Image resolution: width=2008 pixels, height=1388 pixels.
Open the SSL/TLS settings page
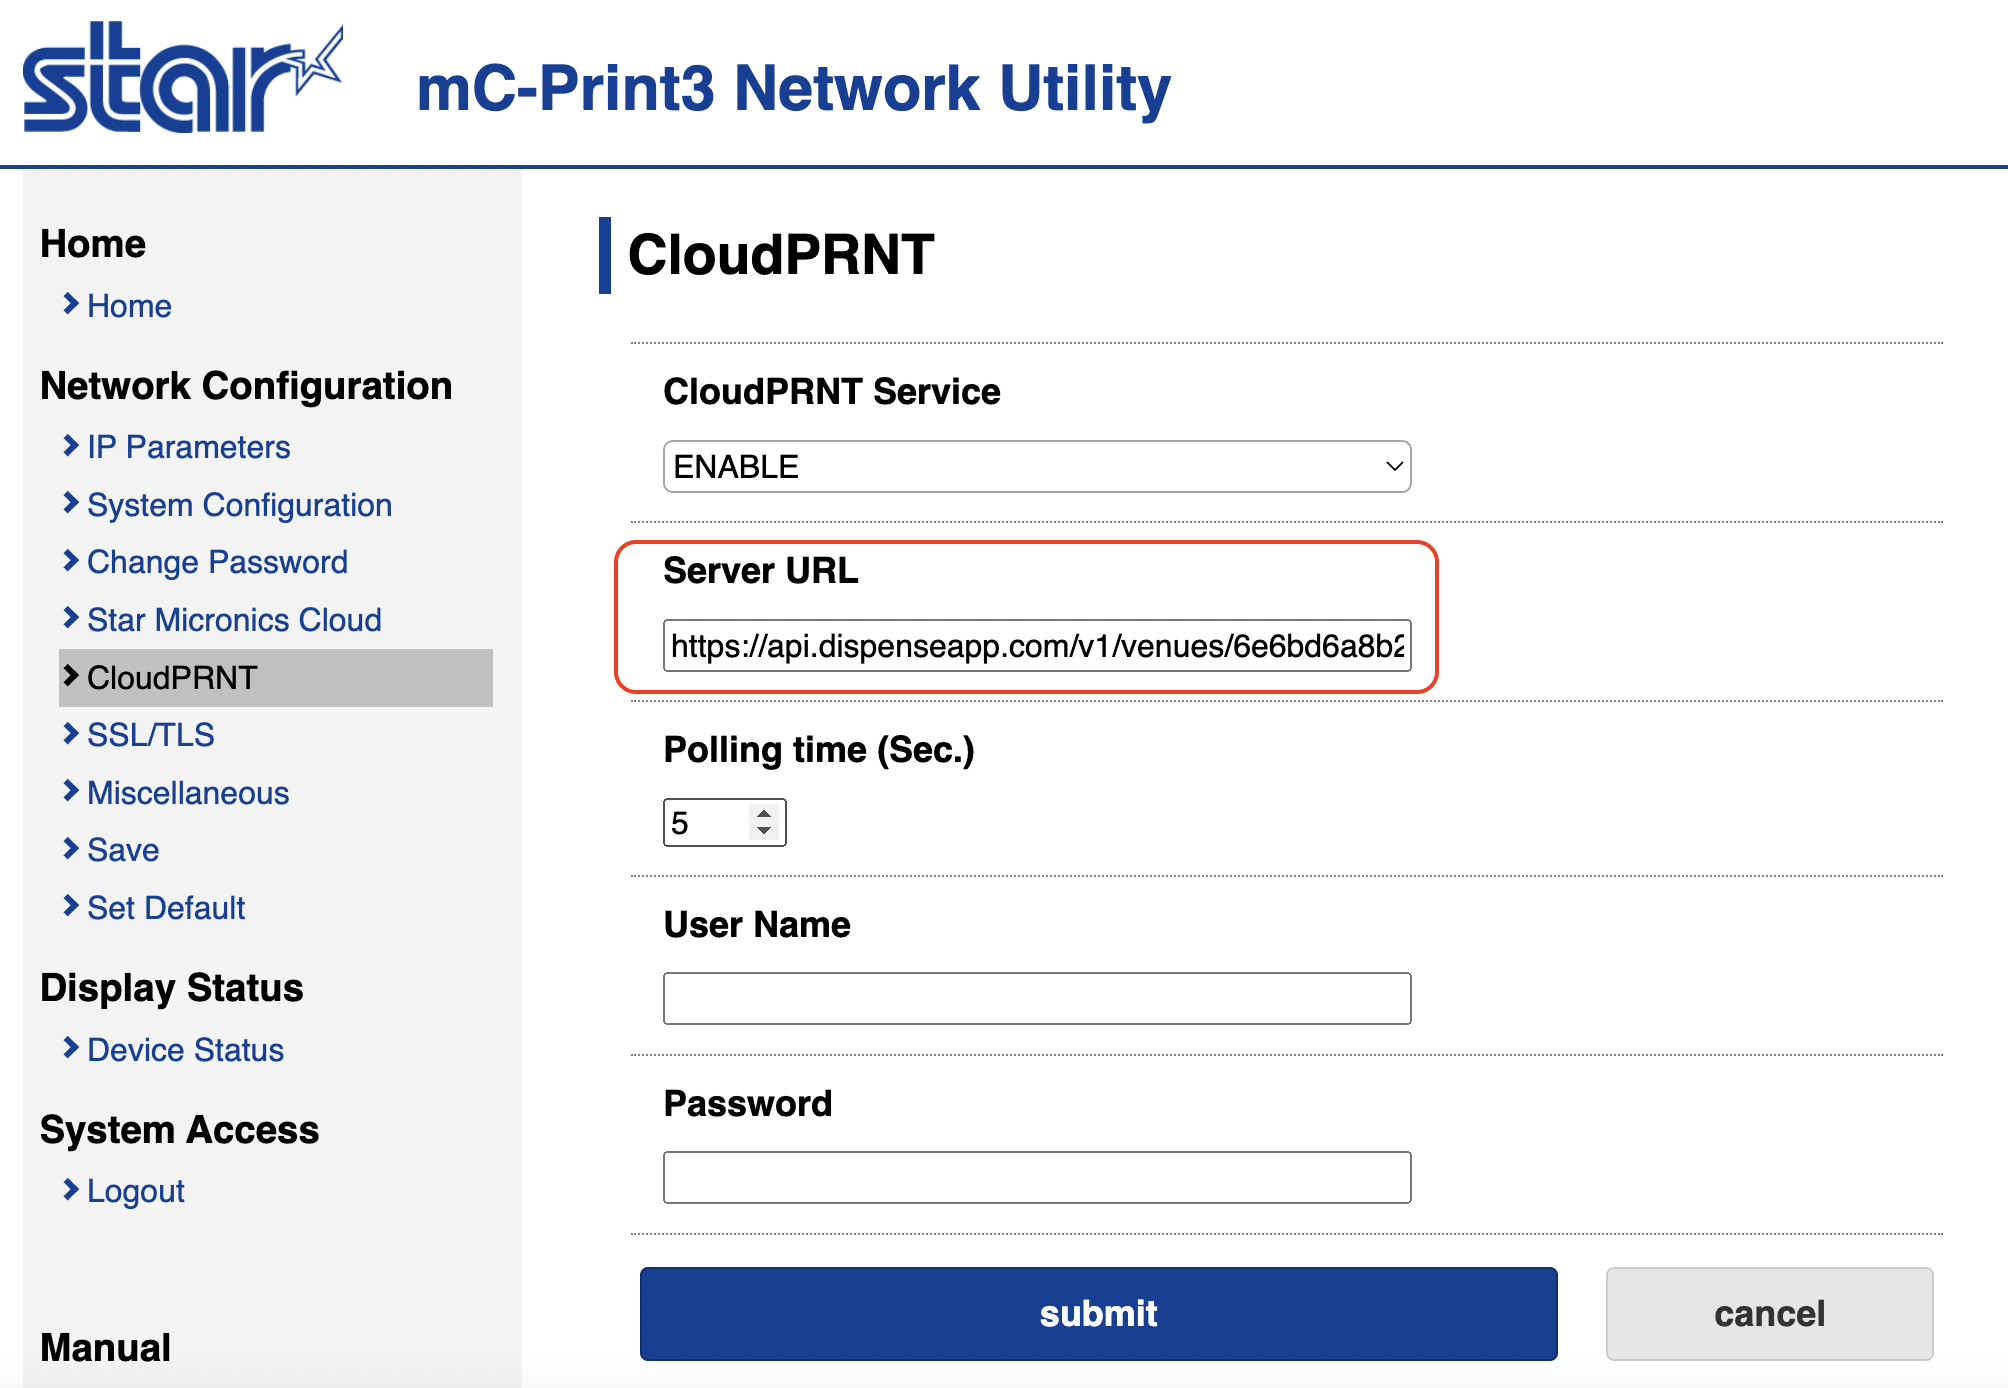(150, 735)
